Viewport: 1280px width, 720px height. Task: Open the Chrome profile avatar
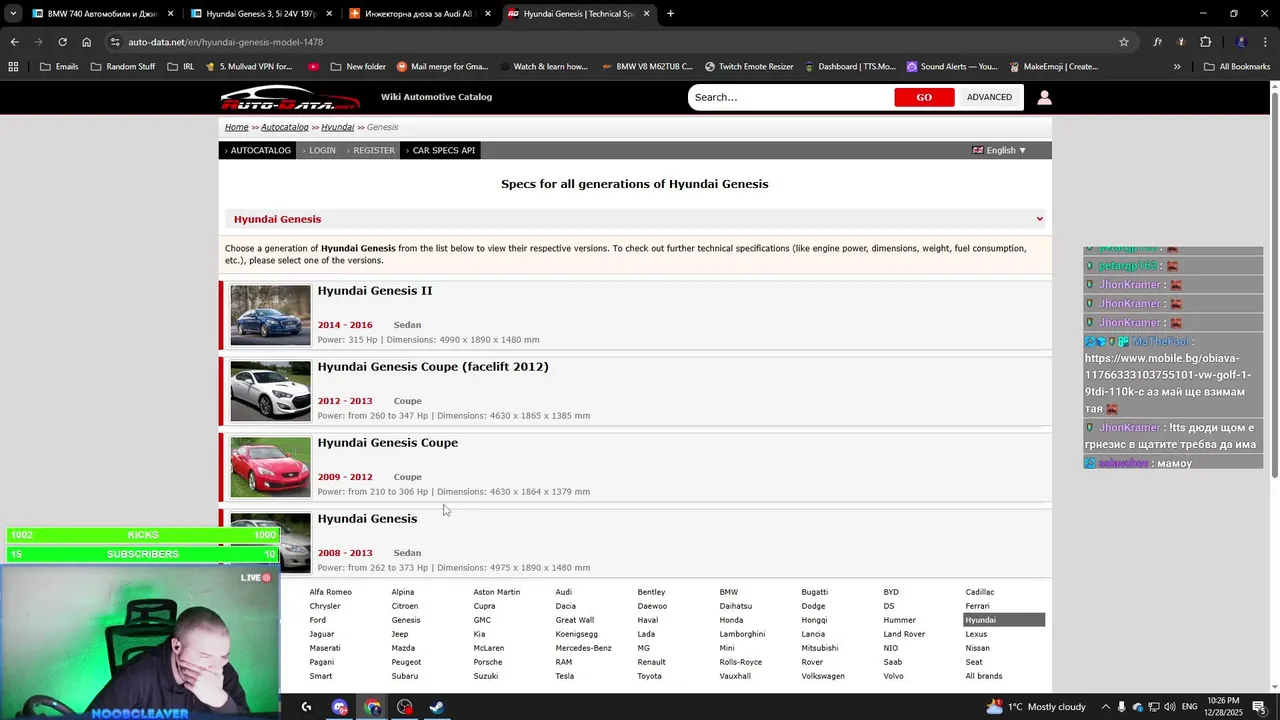1241,42
